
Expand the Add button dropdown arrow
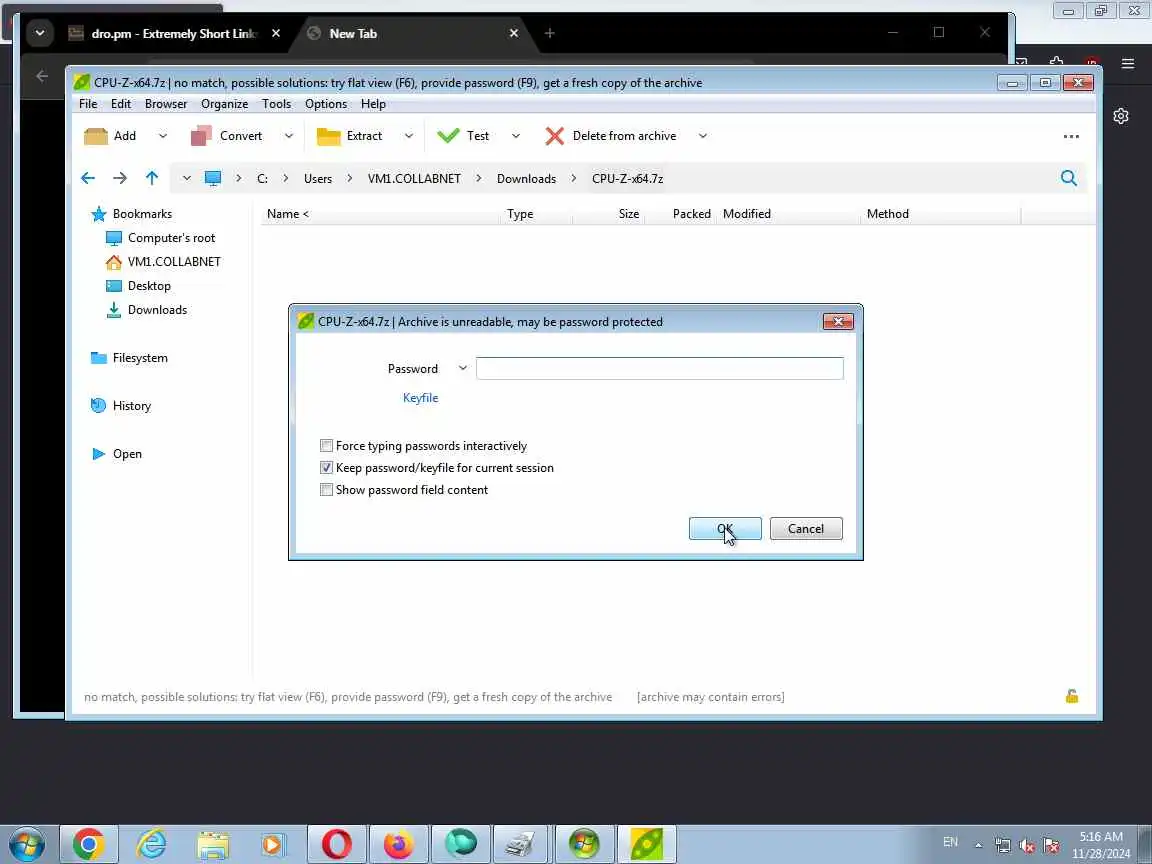coord(163,136)
